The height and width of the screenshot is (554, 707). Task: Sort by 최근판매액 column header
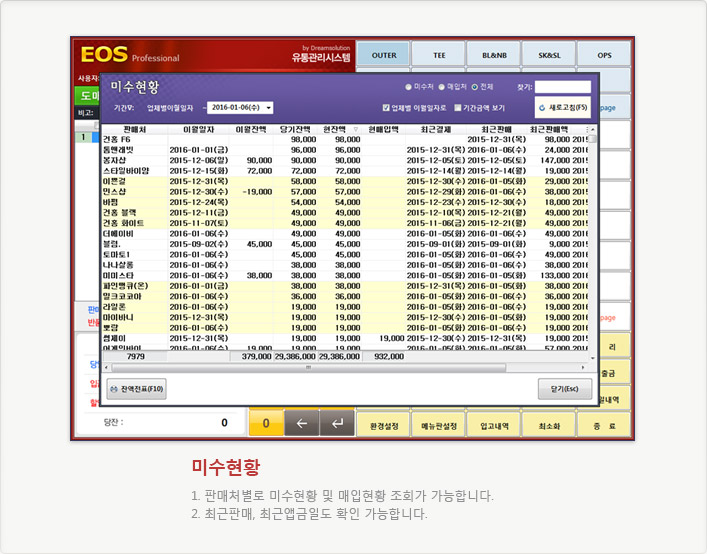pyautogui.click(x=549, y=130)
